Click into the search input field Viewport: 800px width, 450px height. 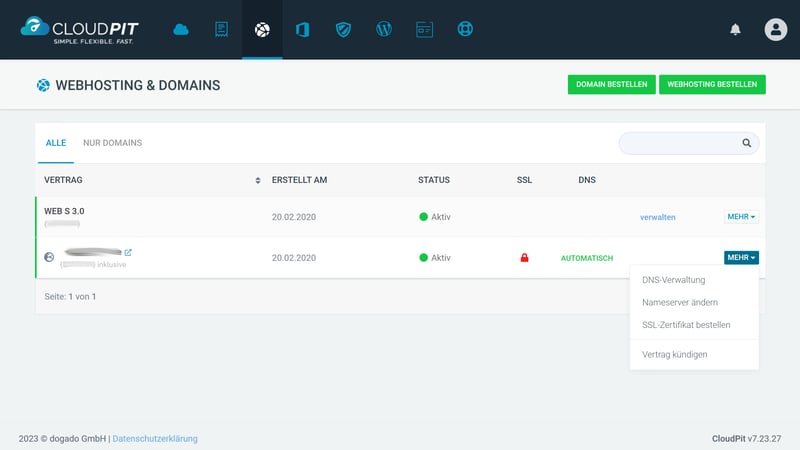coord(680,143)
